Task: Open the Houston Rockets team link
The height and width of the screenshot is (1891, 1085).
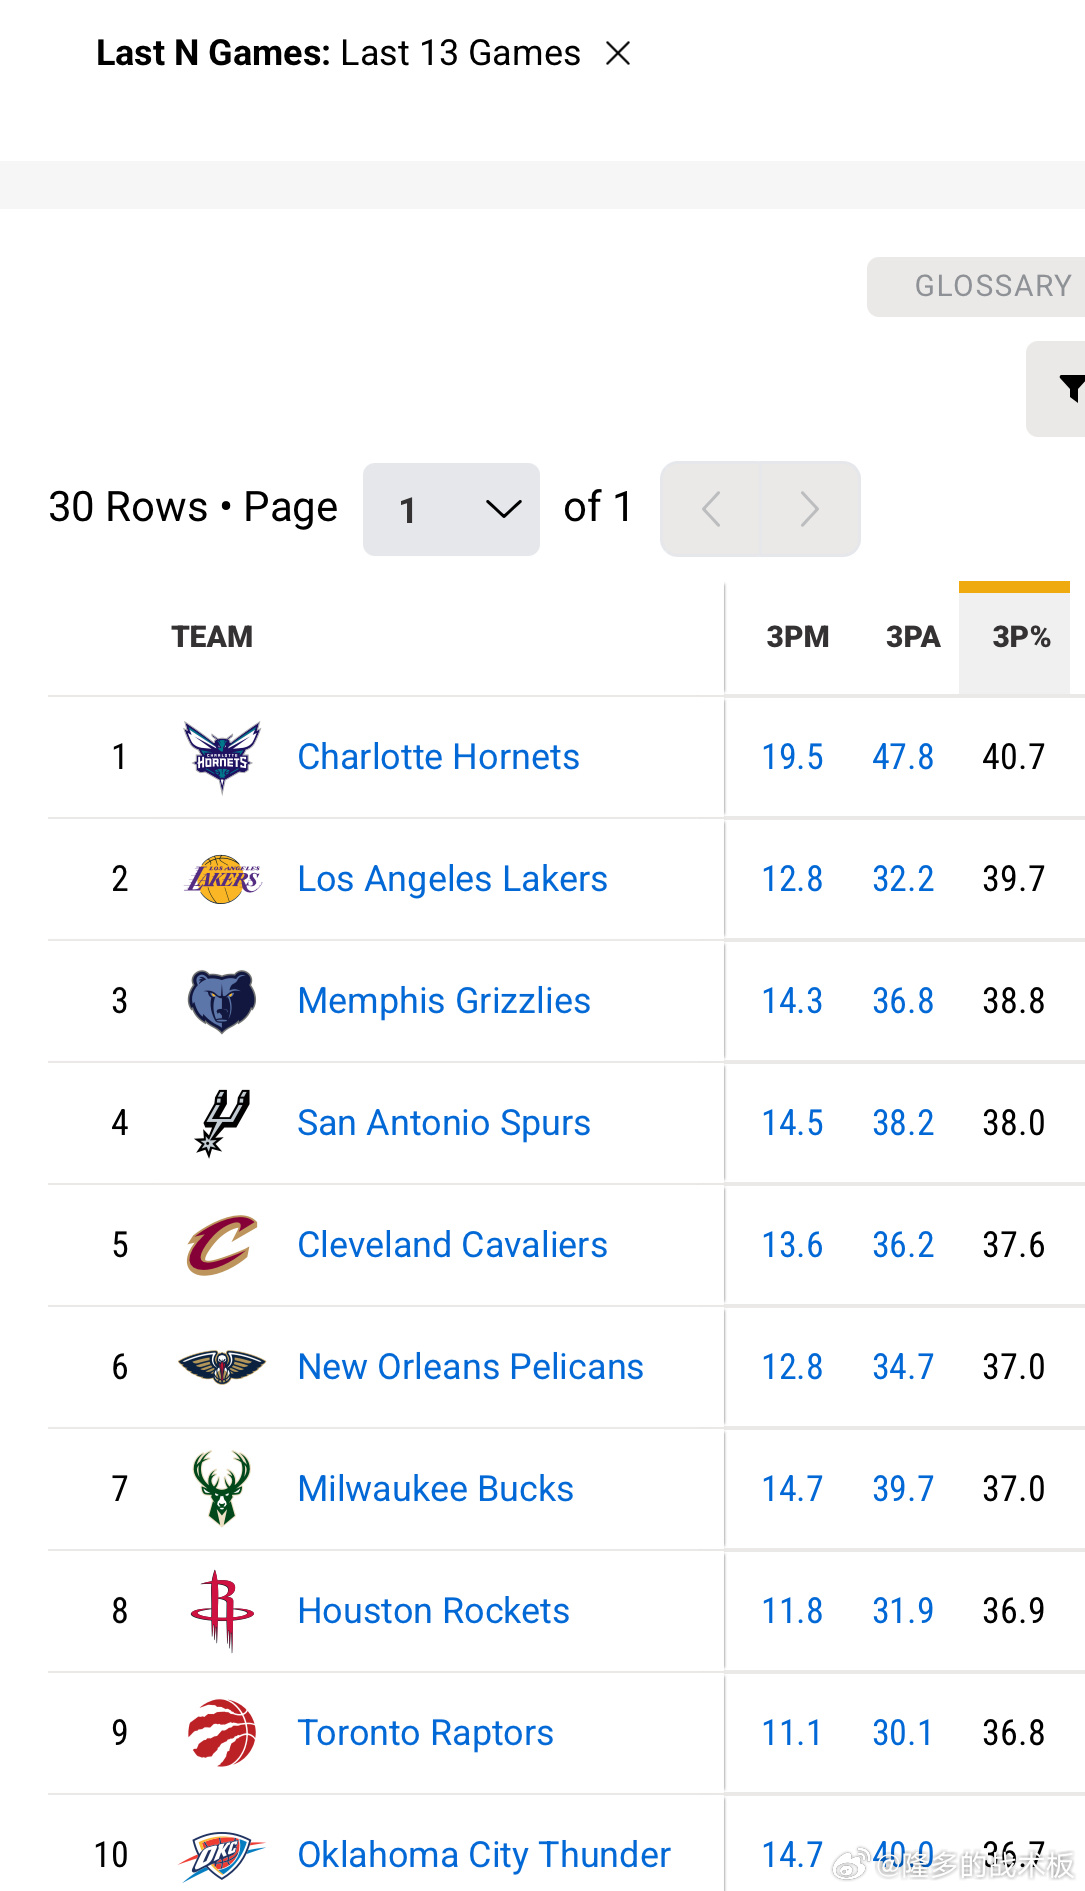Action: pyautogui.click(x=433, y=1611)
